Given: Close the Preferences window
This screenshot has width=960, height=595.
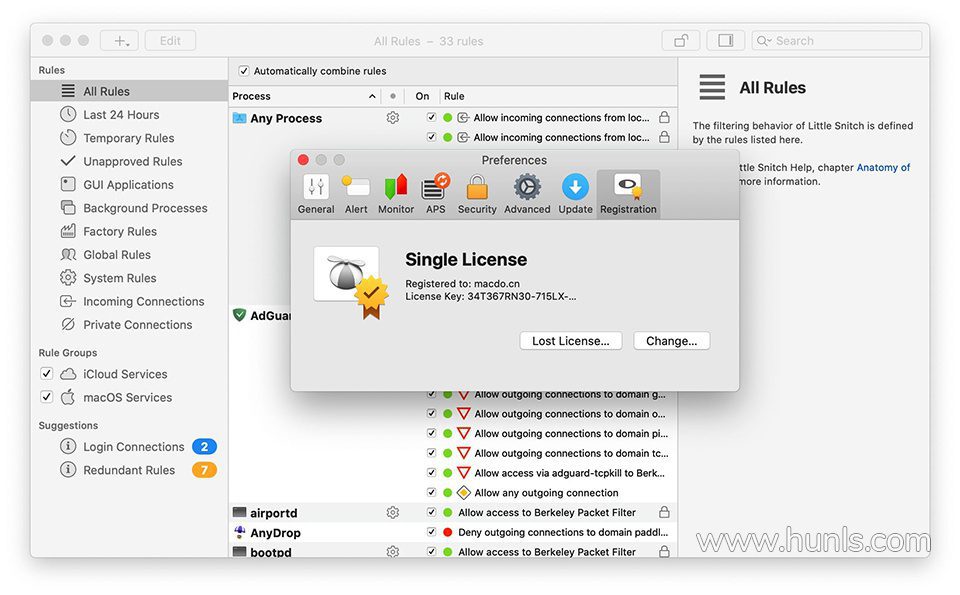Looking at the screenshot, I should 303,160.
